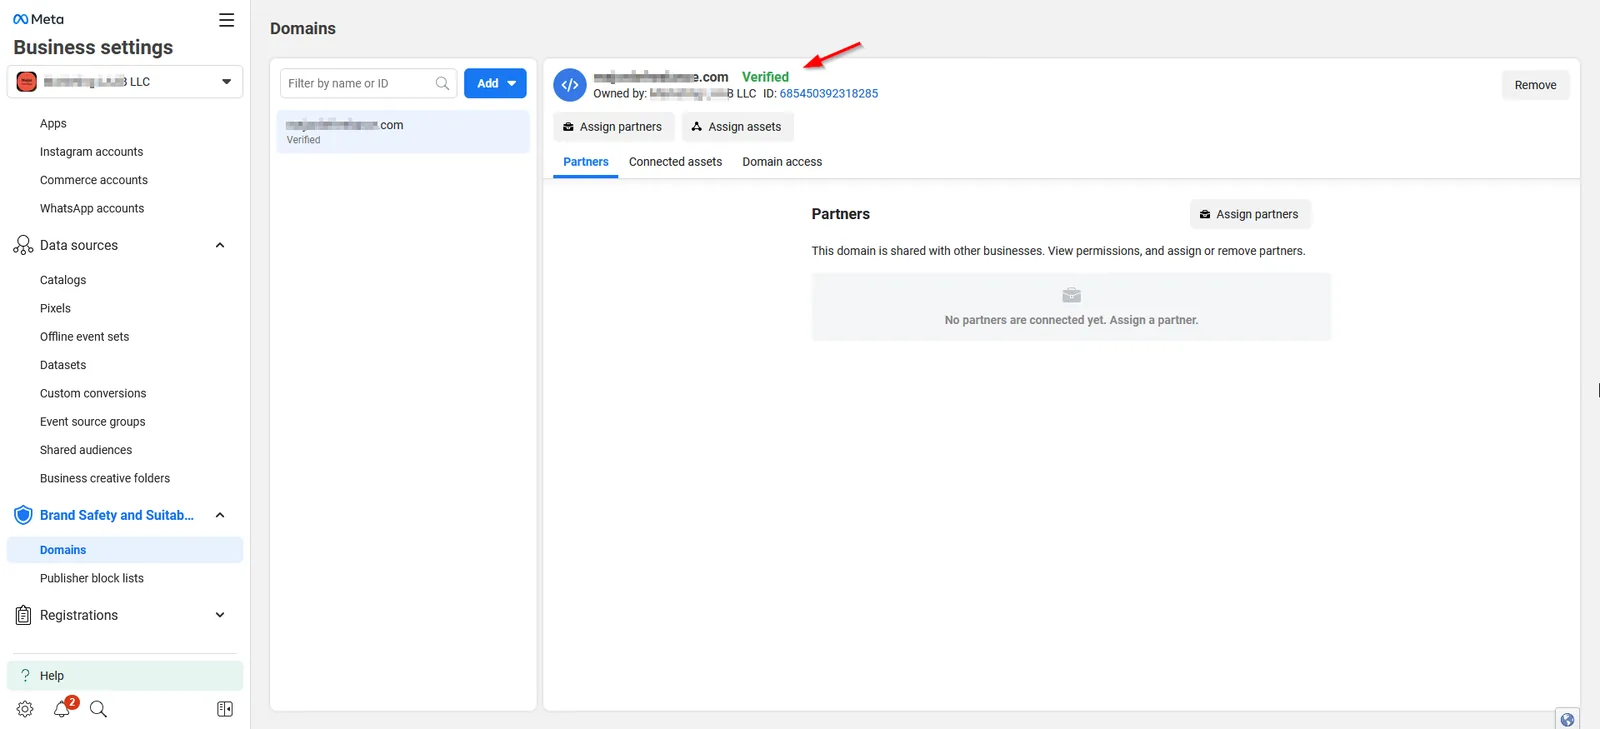
Task: Open the hamburger menu beside the Meta logo
Action: point(227,20)
